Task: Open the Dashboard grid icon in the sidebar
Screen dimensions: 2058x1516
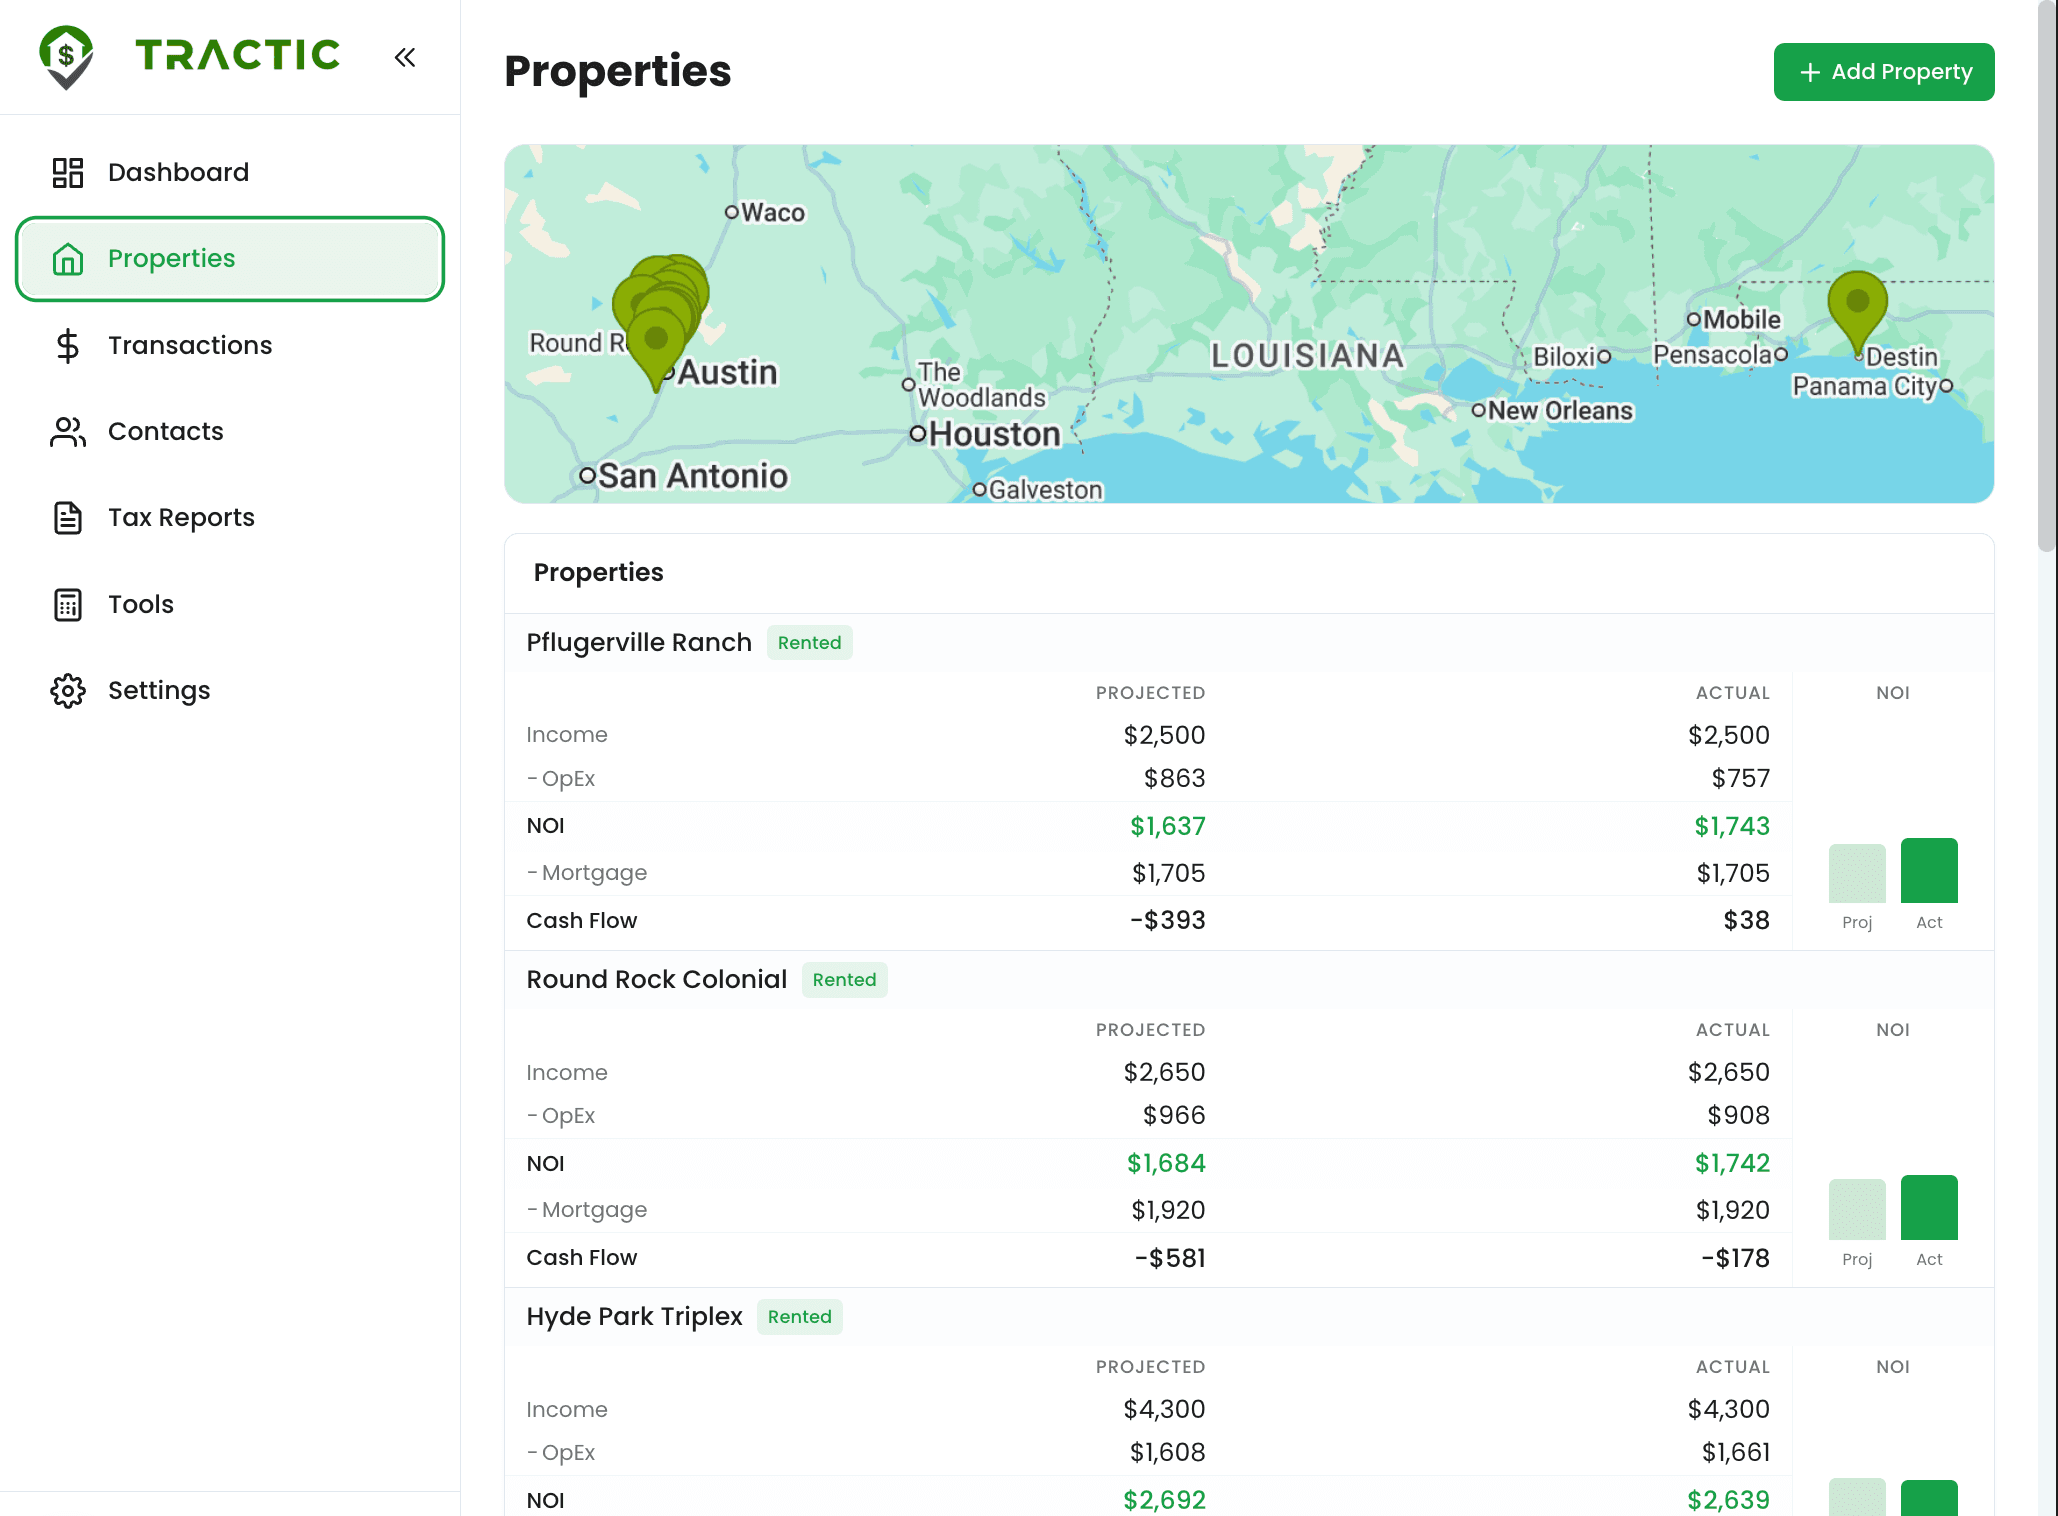Action: [x=67, y=172]
